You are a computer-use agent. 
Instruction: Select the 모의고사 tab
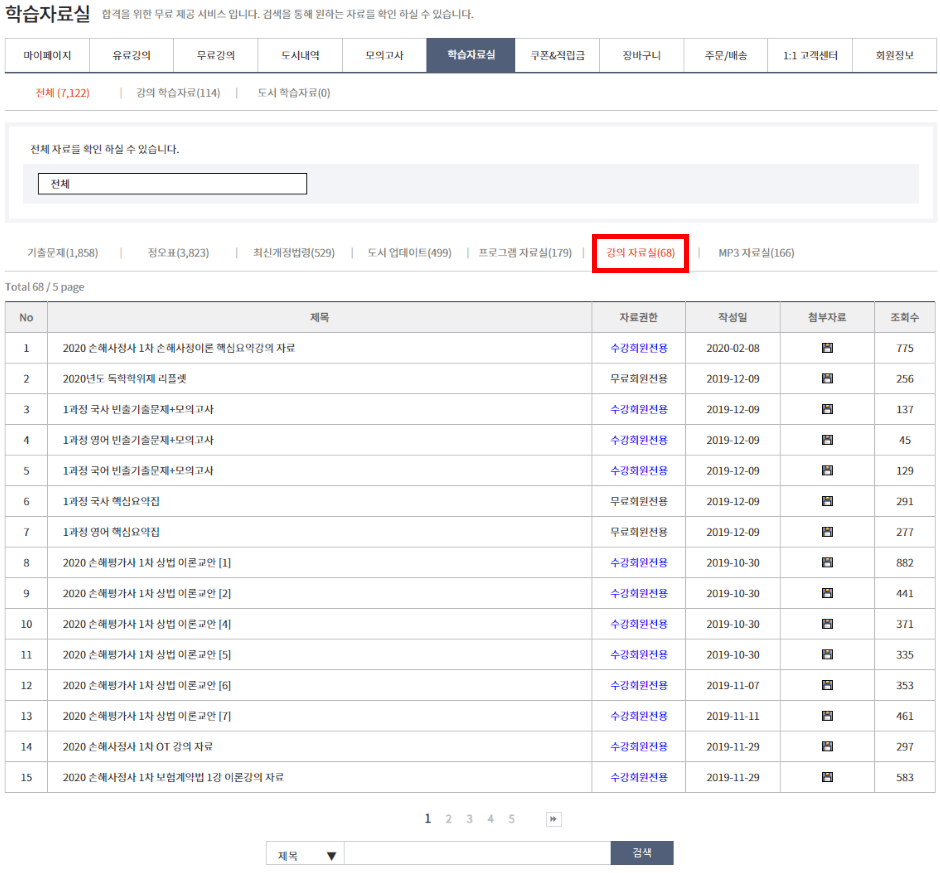click(x=384, y=55)
